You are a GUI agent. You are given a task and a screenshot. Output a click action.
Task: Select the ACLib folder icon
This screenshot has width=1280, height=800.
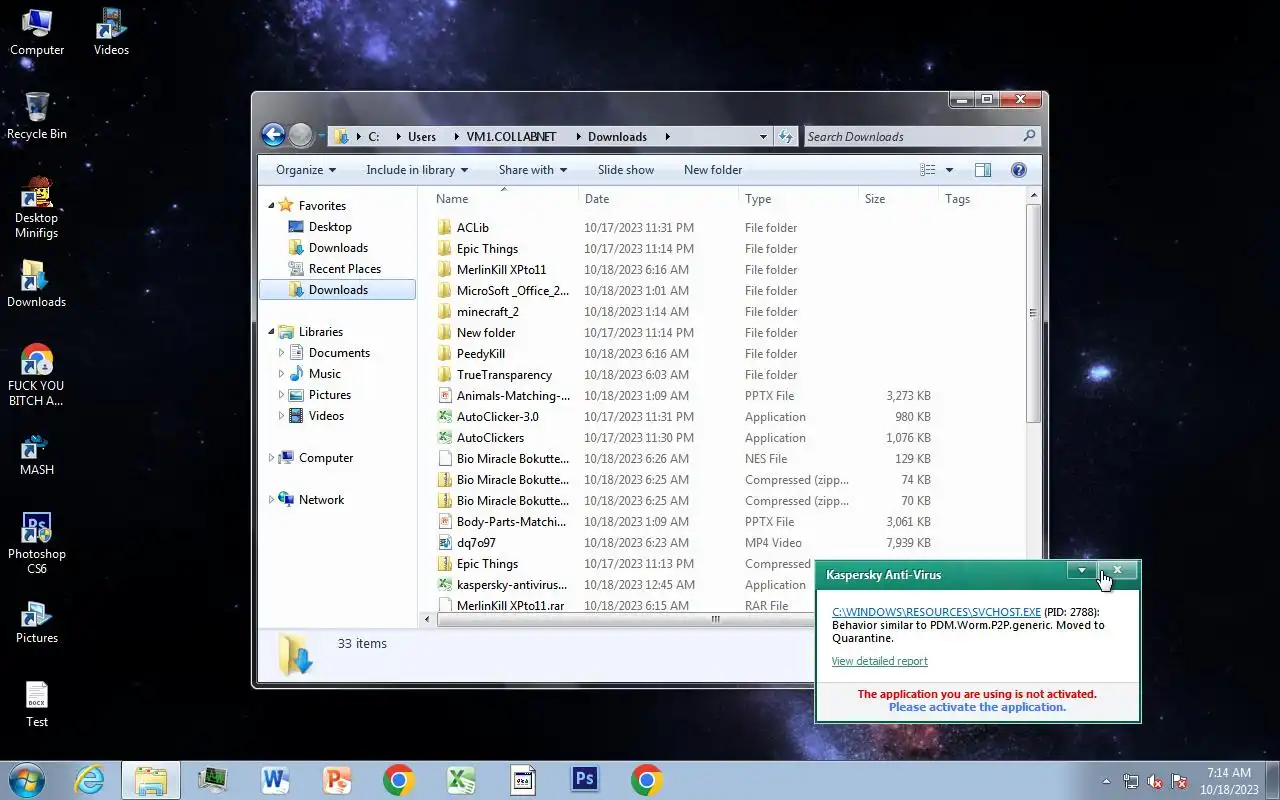[446, 228]
